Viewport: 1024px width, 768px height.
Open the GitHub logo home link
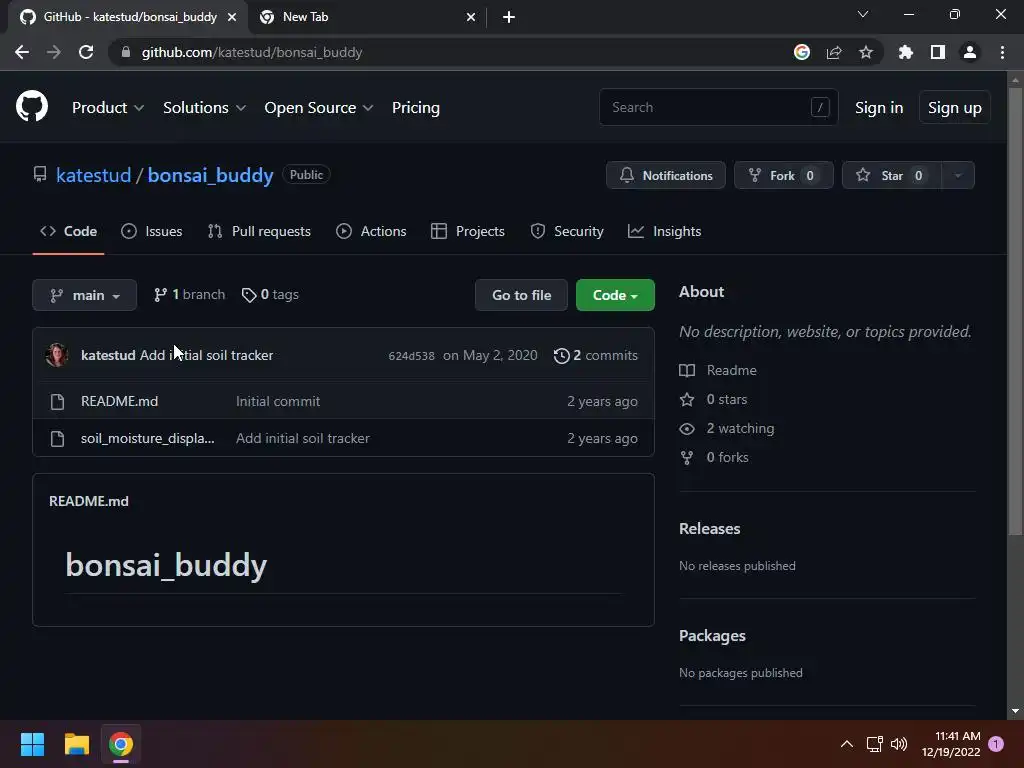31,106
